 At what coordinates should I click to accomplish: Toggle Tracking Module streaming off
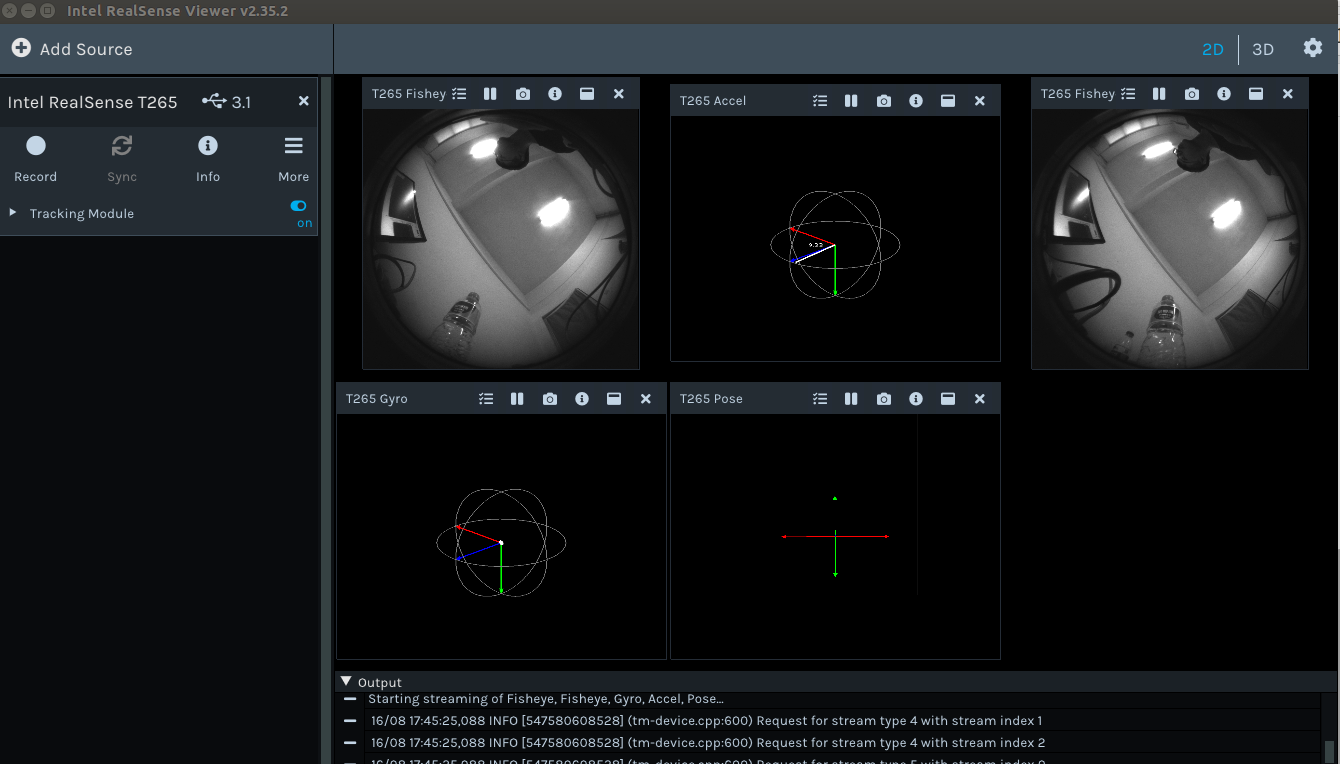pos(298,205)
